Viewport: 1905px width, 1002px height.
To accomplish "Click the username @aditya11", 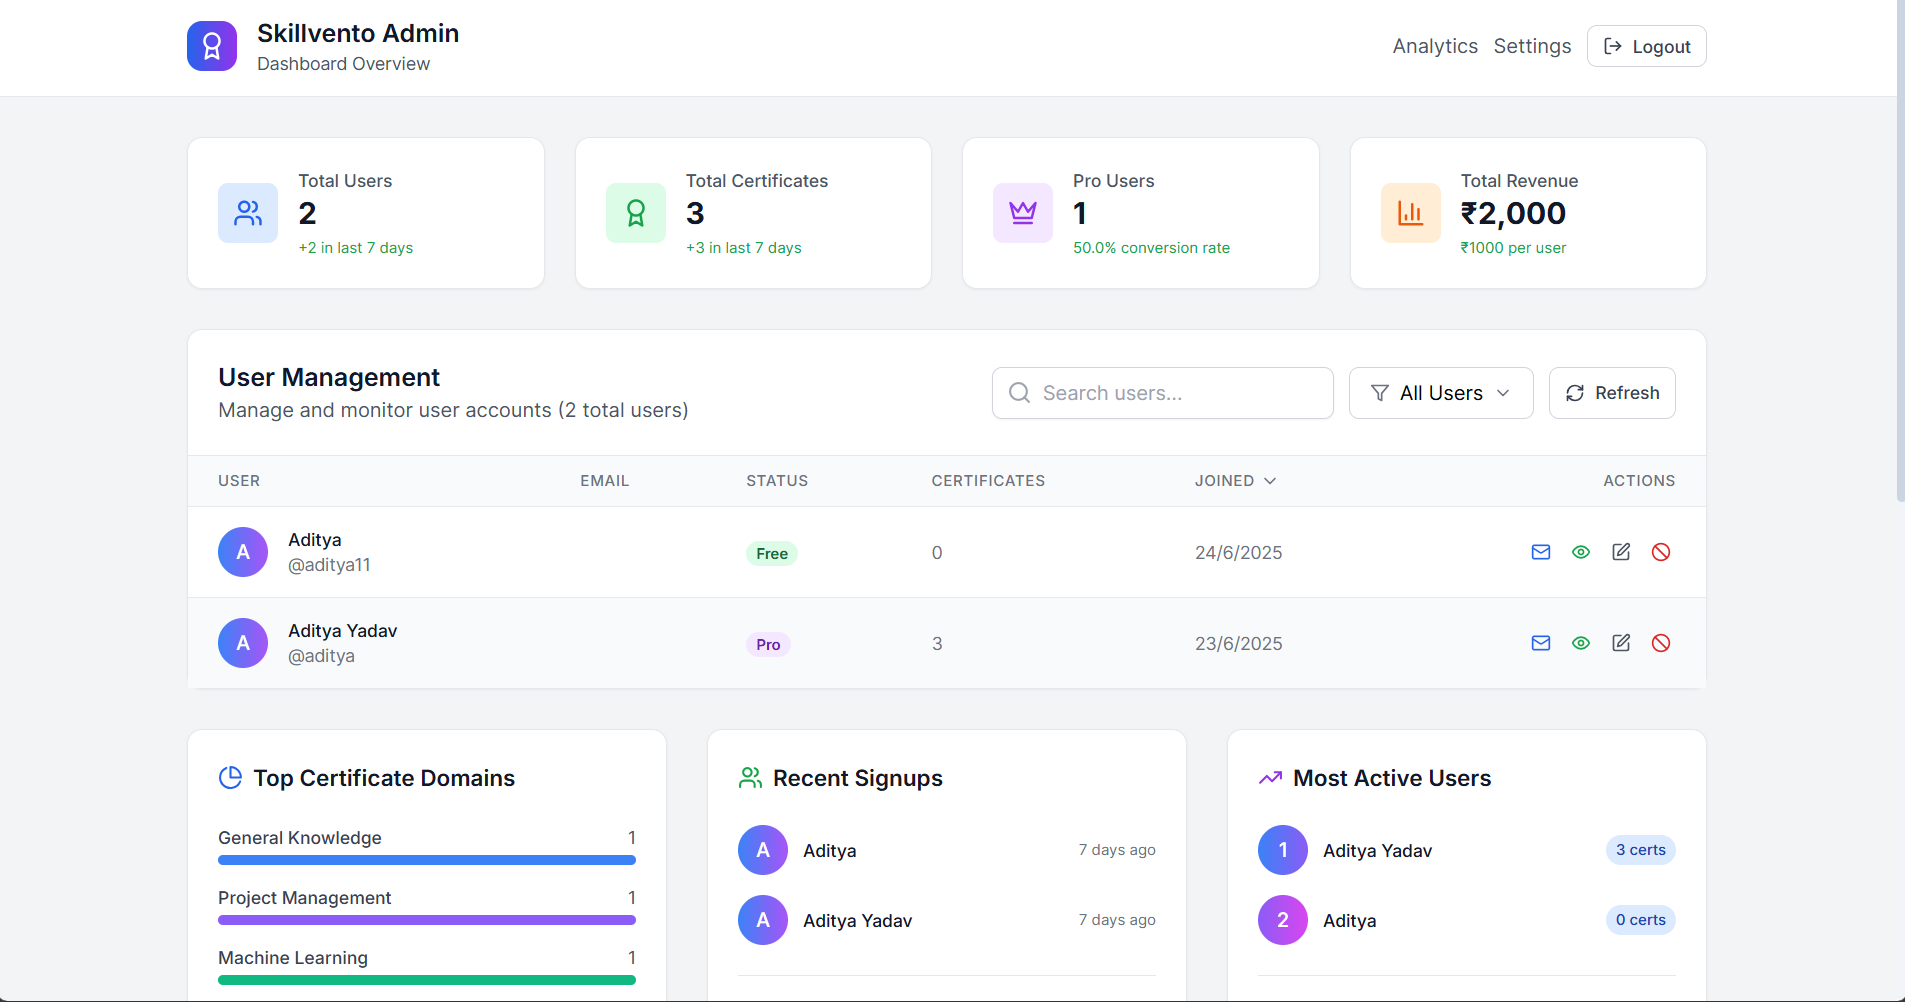I will click(x=329, y=565).
